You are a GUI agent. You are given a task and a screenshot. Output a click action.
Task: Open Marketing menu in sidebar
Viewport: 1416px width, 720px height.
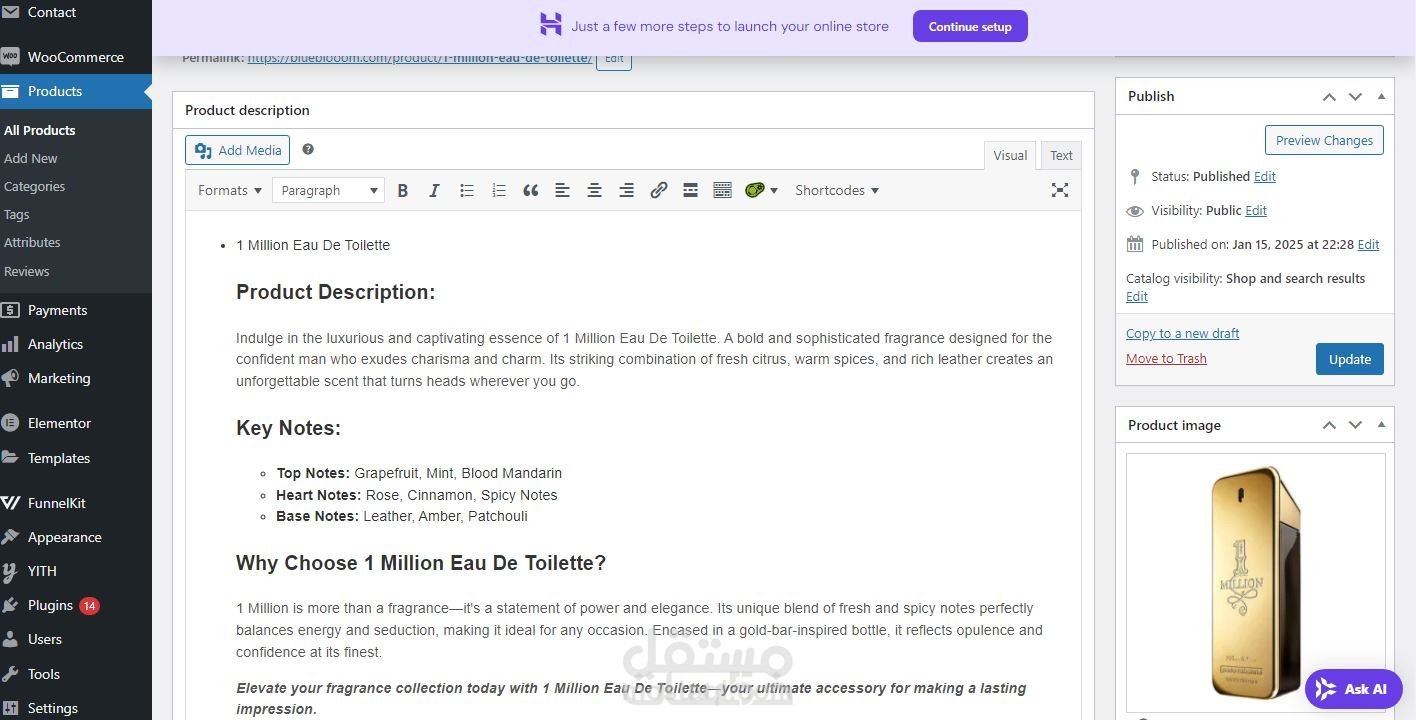click(76, 378)
